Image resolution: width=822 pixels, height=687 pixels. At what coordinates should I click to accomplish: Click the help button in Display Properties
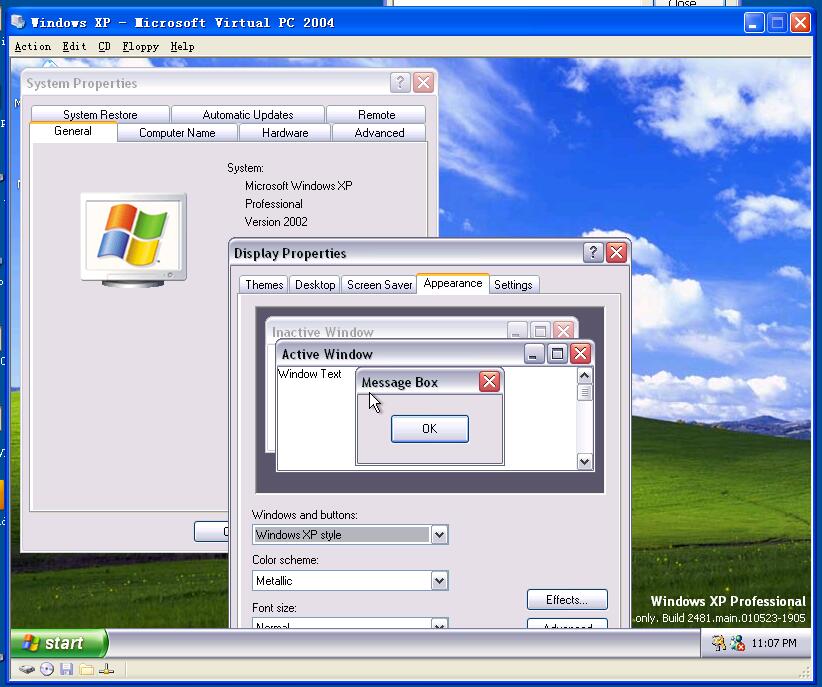click(593, 252)
